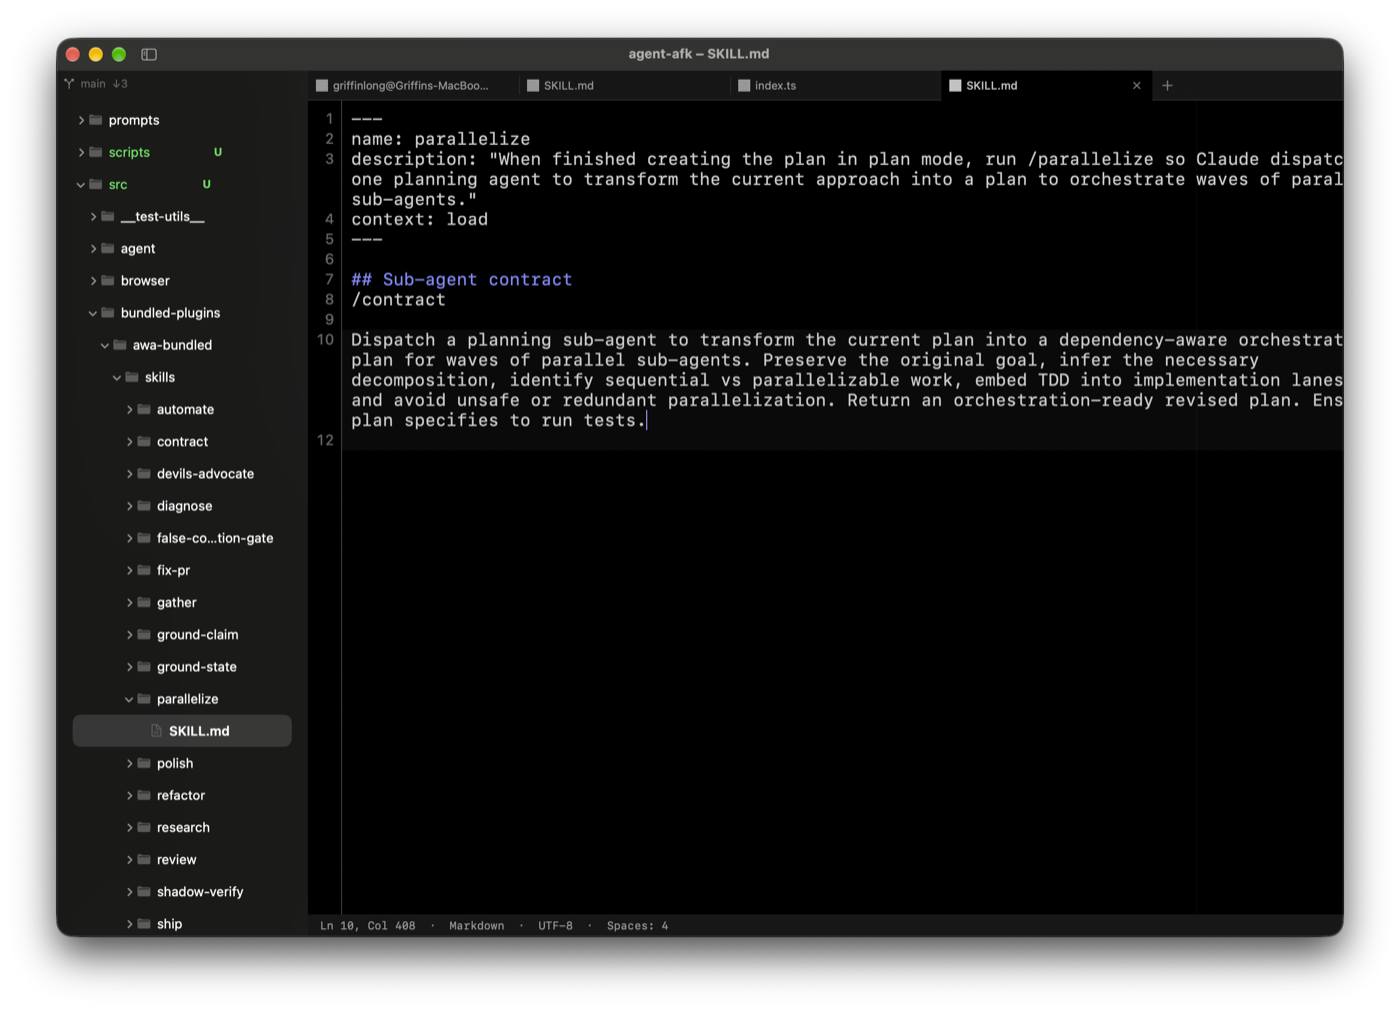The image size is (1400, 1011).
Task: Click the src folder icon
Action: 96,184
